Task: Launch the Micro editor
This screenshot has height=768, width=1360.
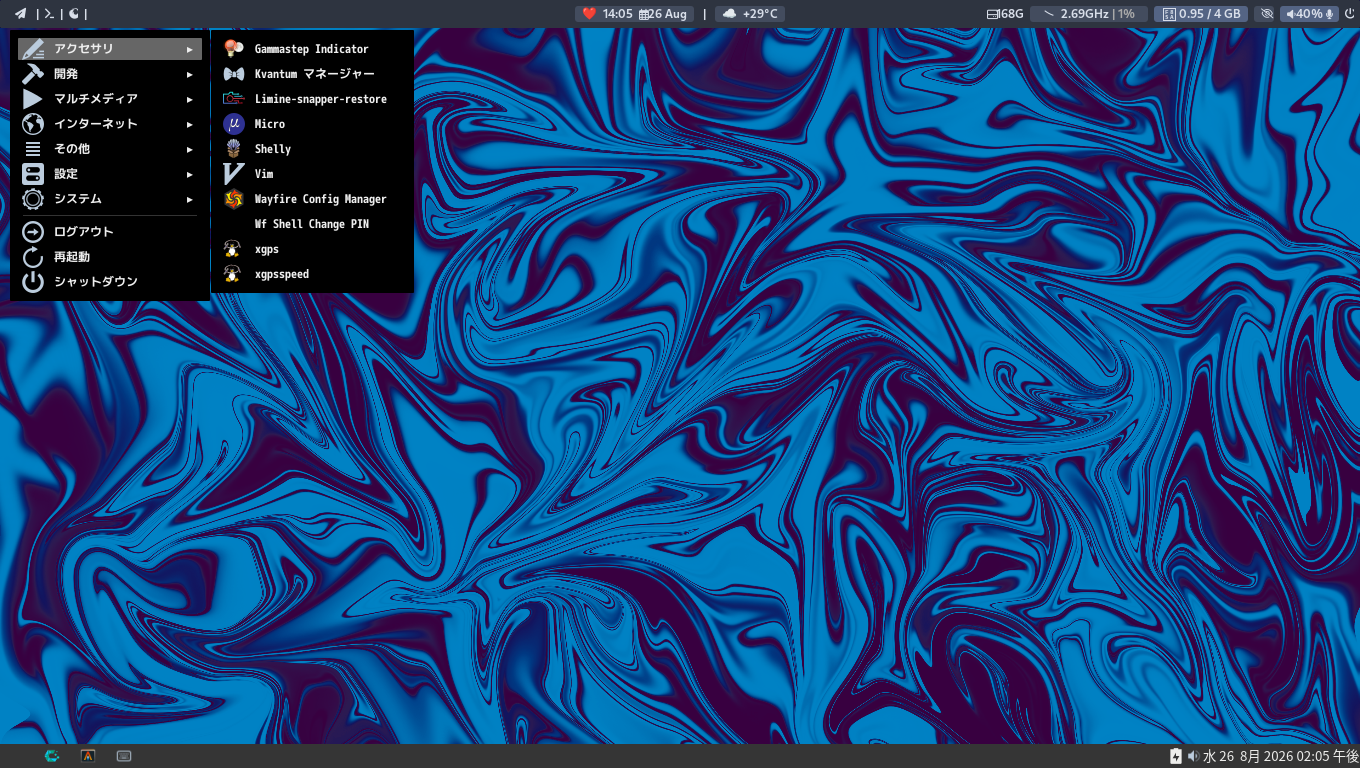Action: (x=312, y=124)
